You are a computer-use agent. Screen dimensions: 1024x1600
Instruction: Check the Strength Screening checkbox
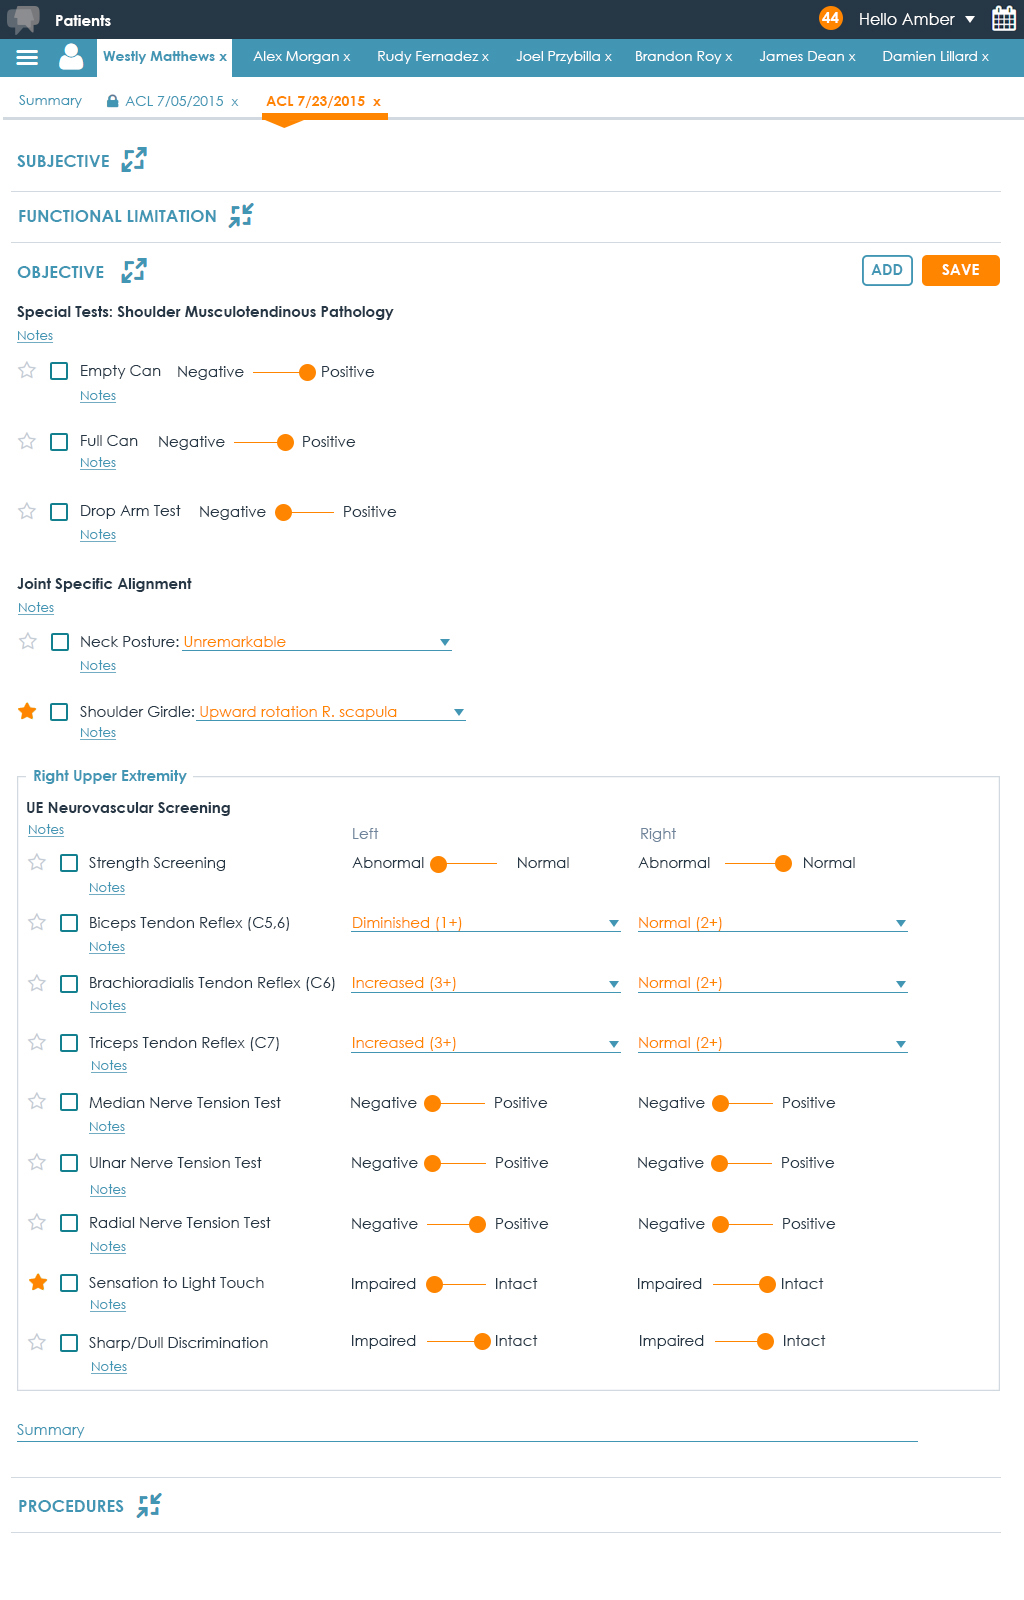tap(69, 863)
